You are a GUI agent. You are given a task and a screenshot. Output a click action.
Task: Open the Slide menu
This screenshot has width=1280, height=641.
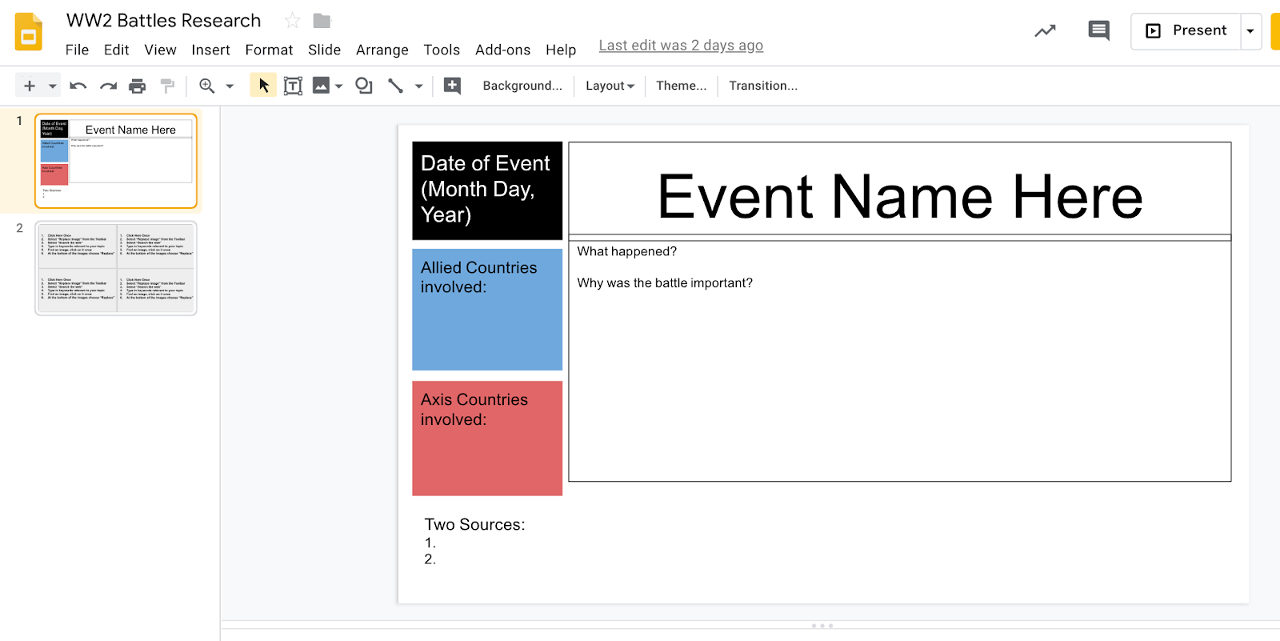[325, 49]
